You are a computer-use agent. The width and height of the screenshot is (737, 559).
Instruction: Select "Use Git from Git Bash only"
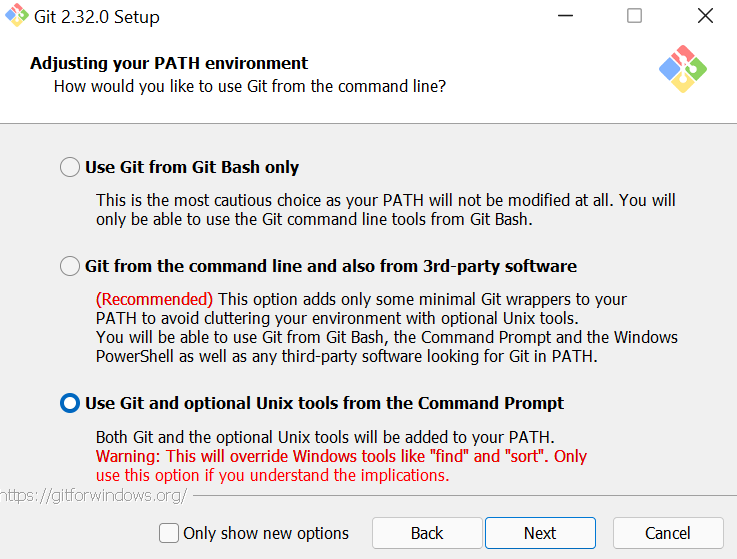(x=70, y=168)
